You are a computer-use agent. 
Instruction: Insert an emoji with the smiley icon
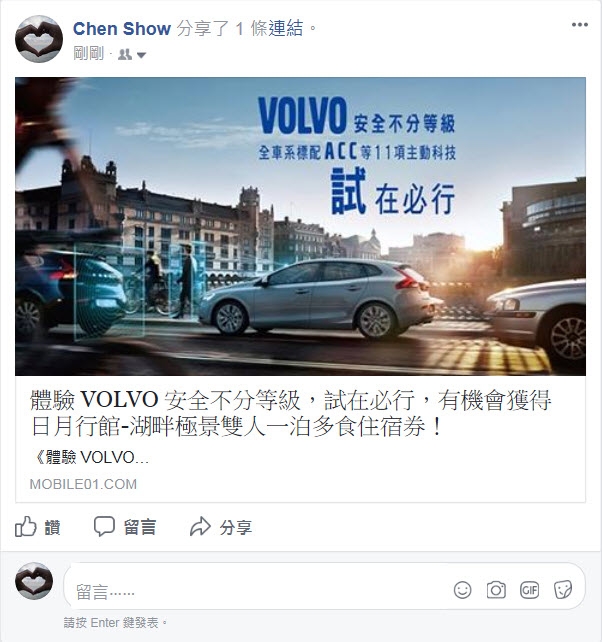click(x=462, y=590)
